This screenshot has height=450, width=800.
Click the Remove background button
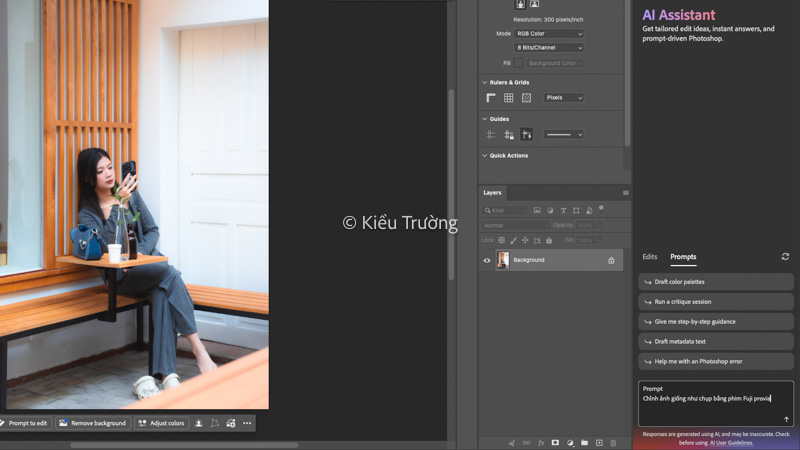point(93,423)
